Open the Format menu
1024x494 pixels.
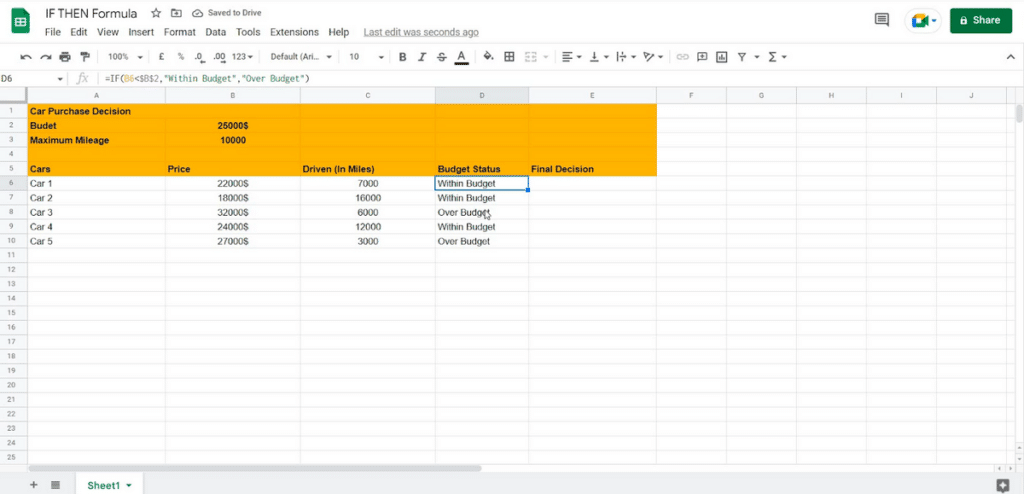180,32
